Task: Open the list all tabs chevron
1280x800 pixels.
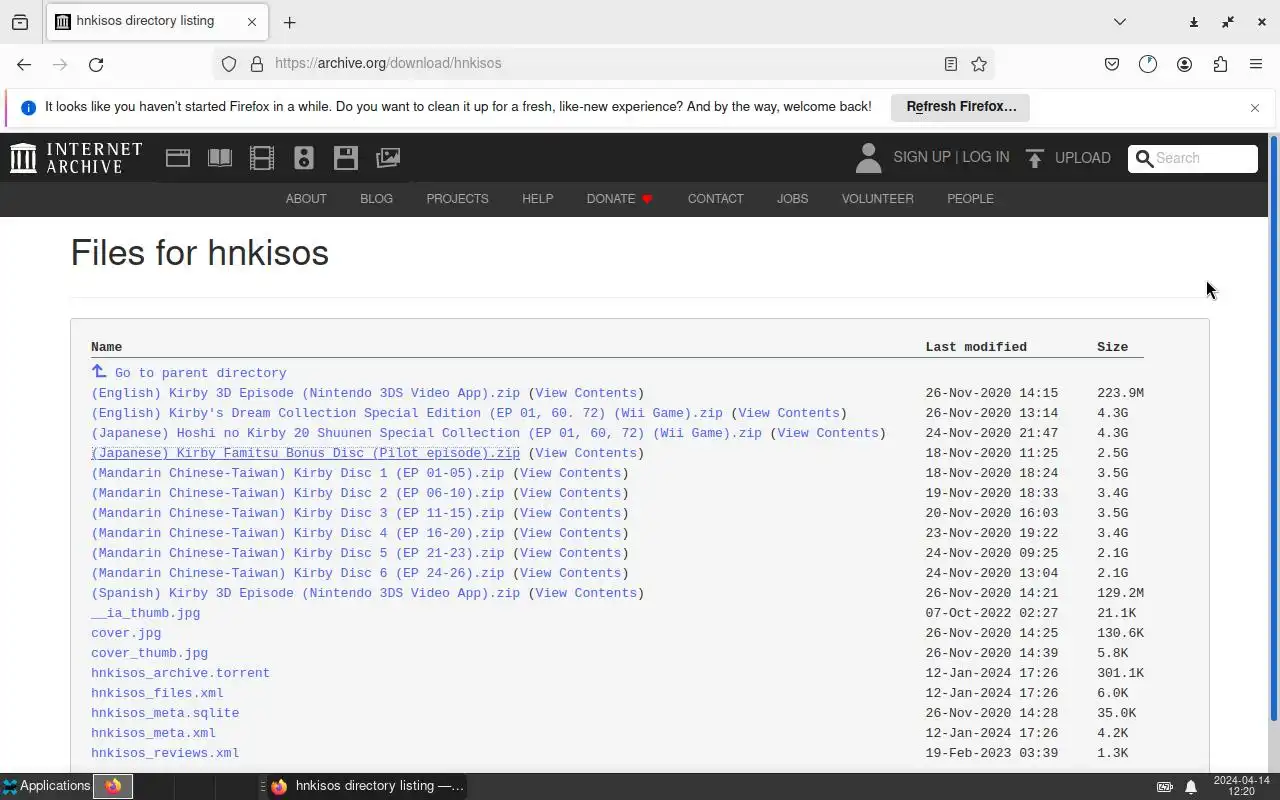Action: click(x=1120, y=22)
